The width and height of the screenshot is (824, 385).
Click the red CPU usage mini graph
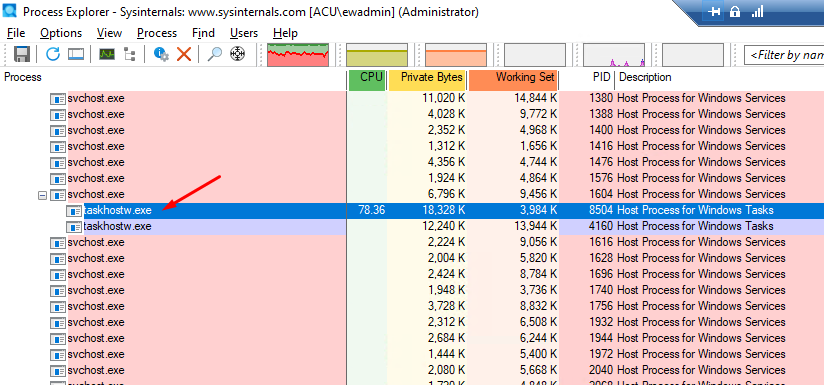[298, 55]
